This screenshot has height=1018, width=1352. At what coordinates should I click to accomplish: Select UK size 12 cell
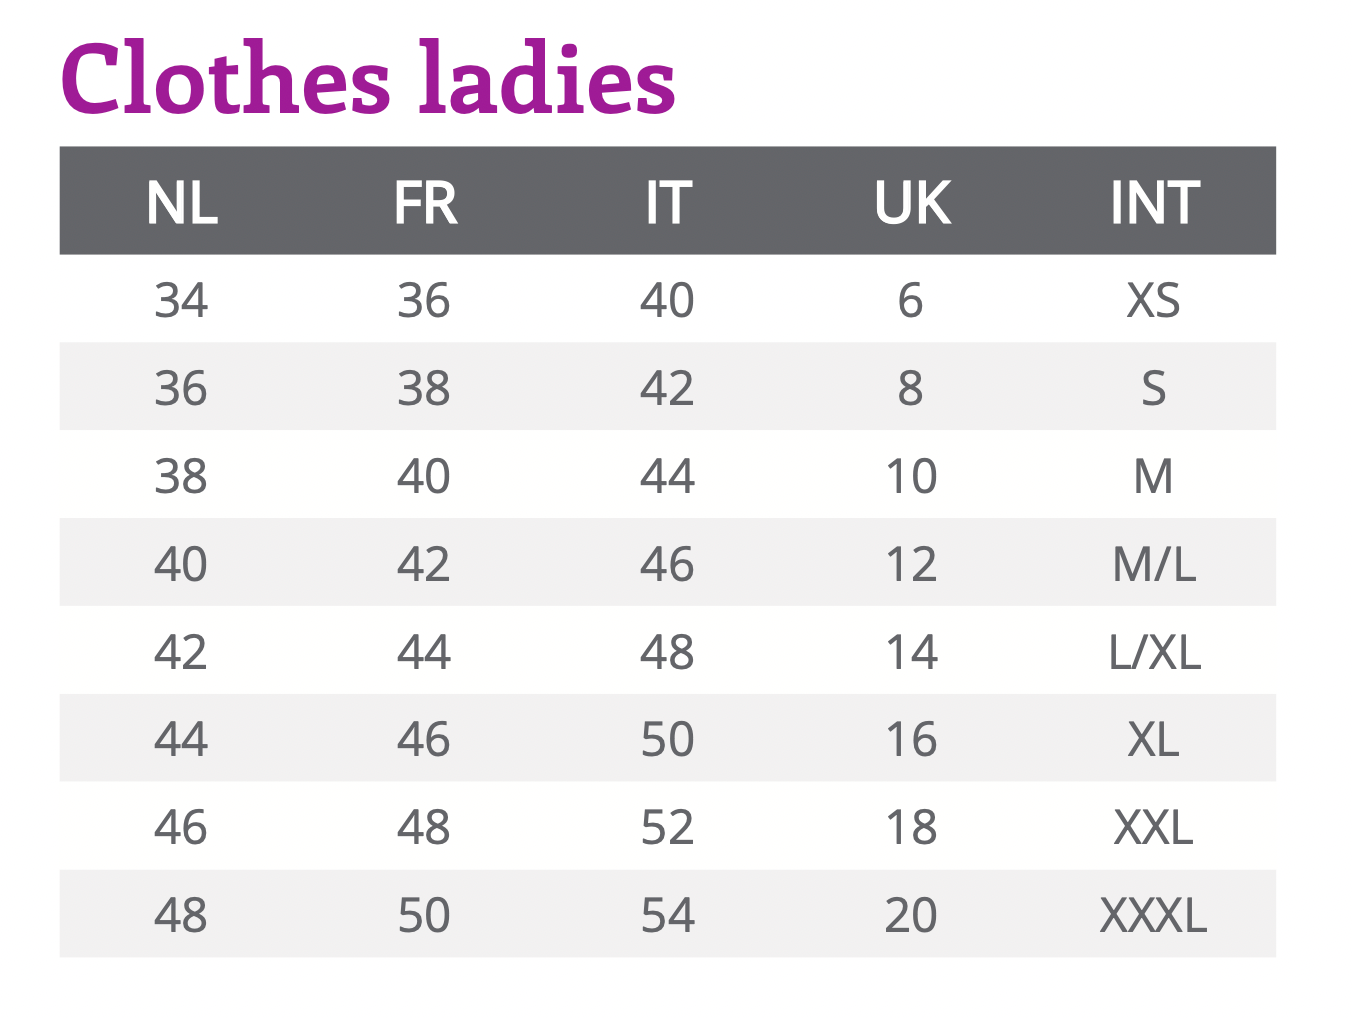[911, 564]
